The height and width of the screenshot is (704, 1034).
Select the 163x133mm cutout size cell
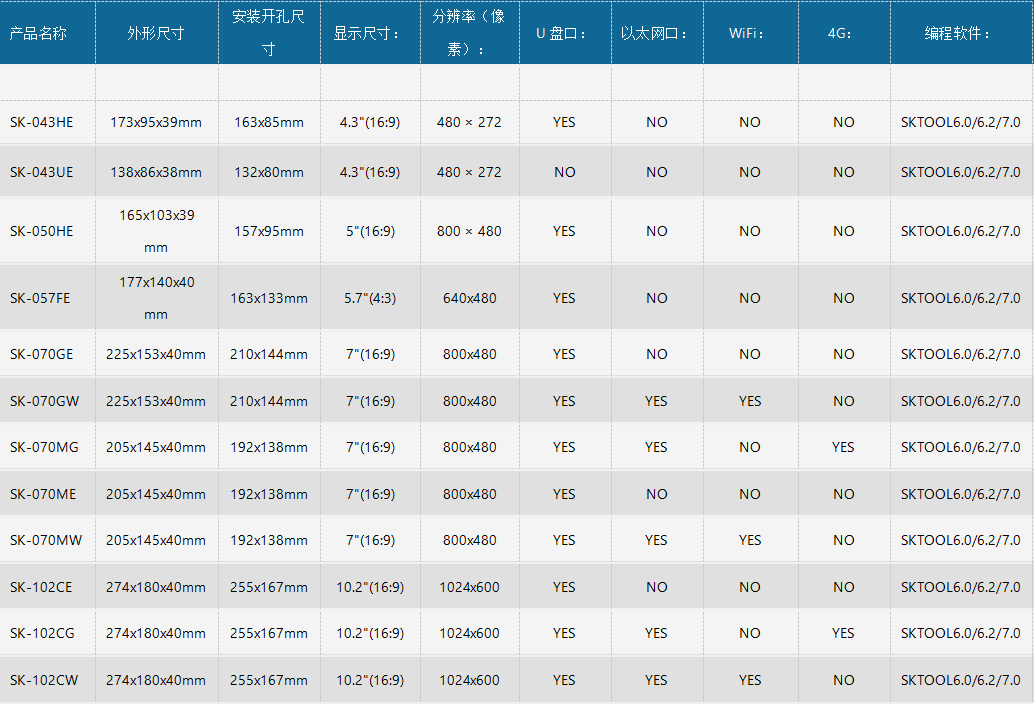[x=269, y=298]
